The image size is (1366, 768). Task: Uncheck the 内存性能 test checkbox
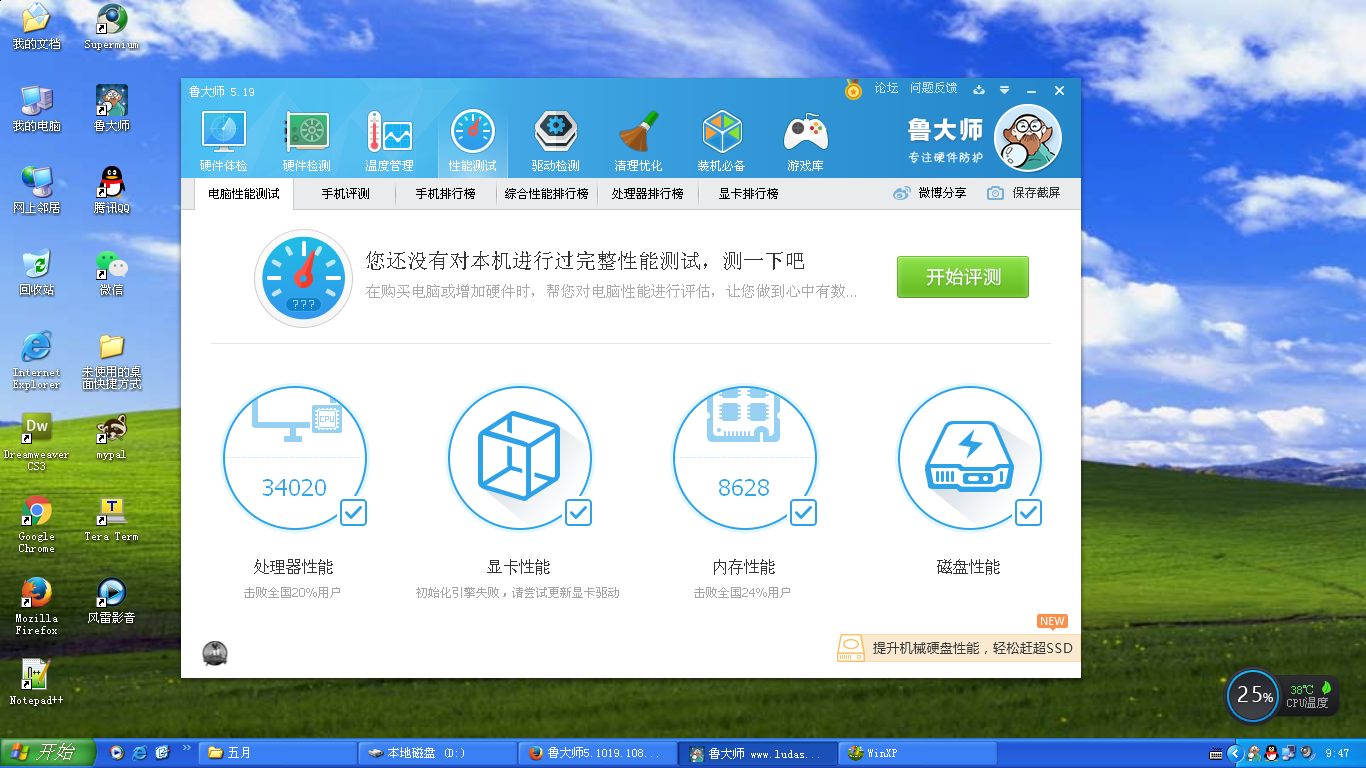coord(804,513)
